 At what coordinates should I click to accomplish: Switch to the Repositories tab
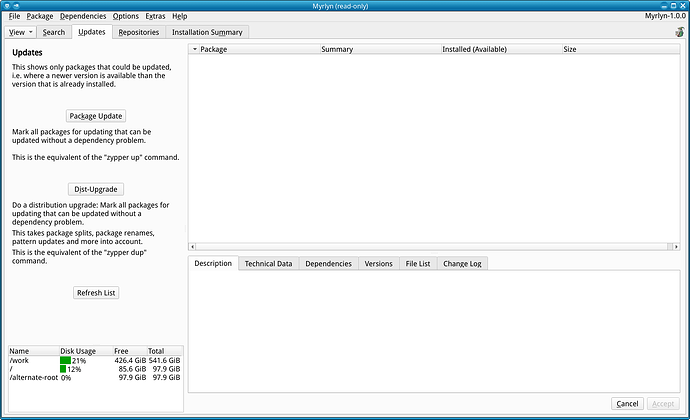(x=139, y=32)
